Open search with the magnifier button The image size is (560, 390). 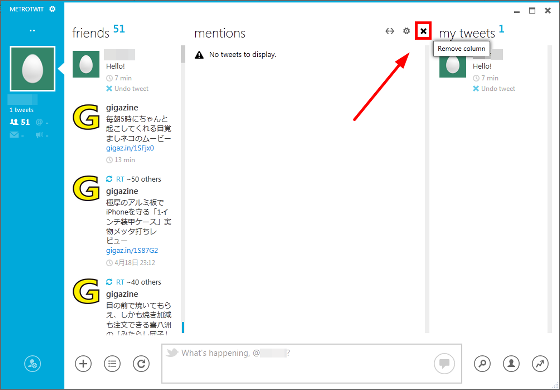click(x=482, y=364)
